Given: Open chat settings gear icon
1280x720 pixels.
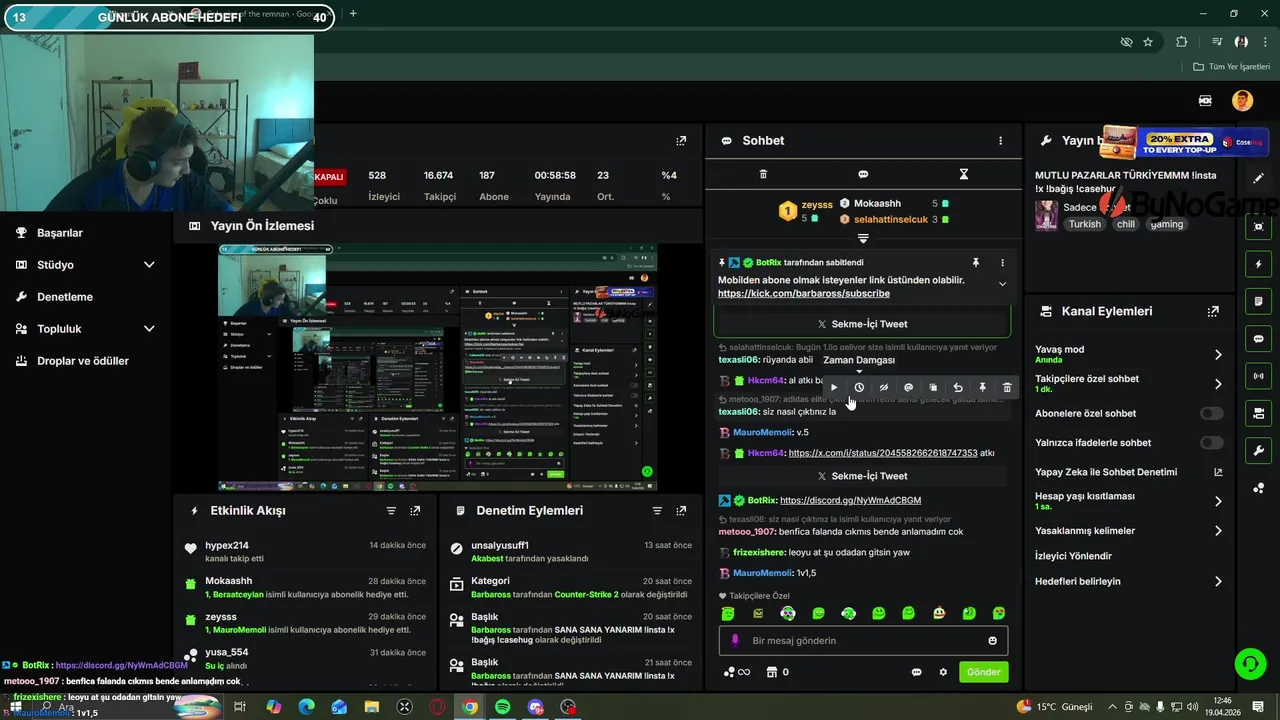Looking at the screenshot, I should [943, 672].
